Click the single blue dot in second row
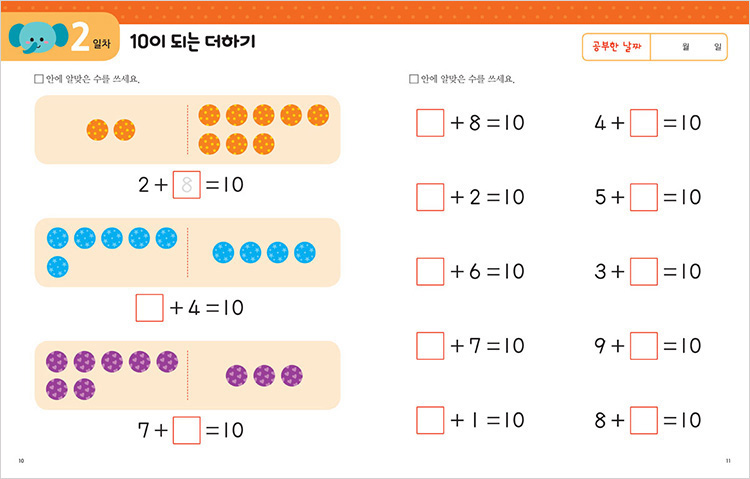 (x=58, y=267)
